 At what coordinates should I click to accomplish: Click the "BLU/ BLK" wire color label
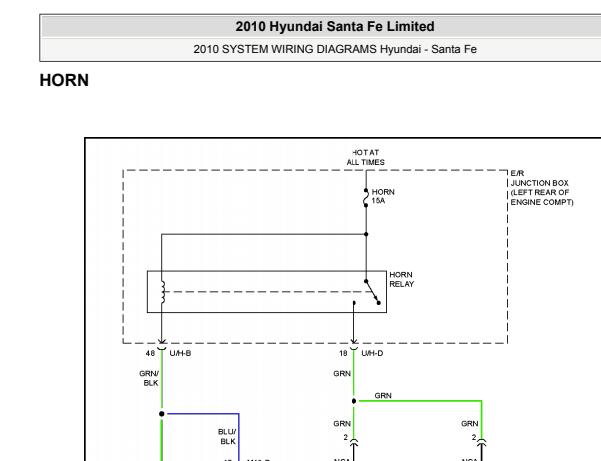pyautogui.click(x=227, y=436)
